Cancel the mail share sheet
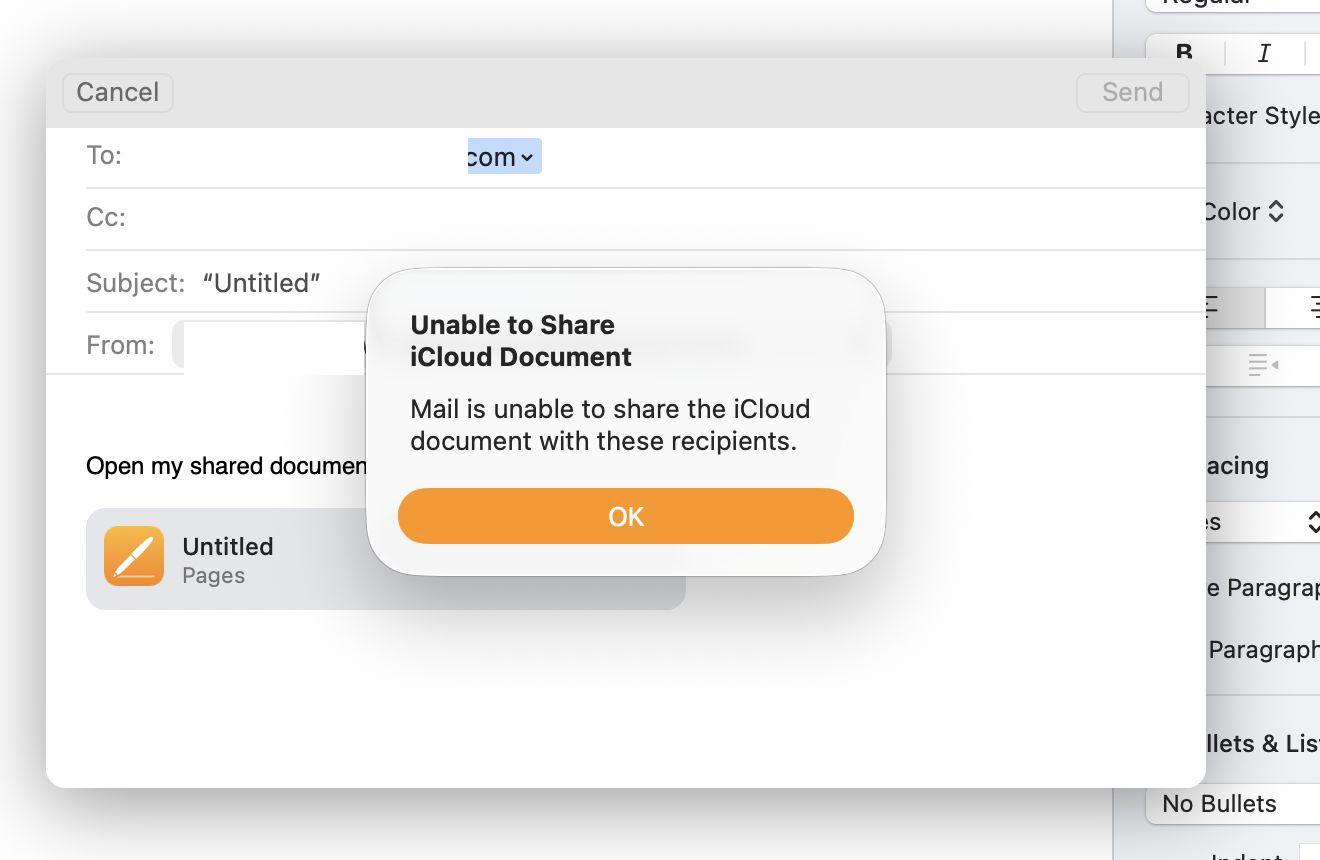Screen dimensions: 1320x860 click(118, 92)
